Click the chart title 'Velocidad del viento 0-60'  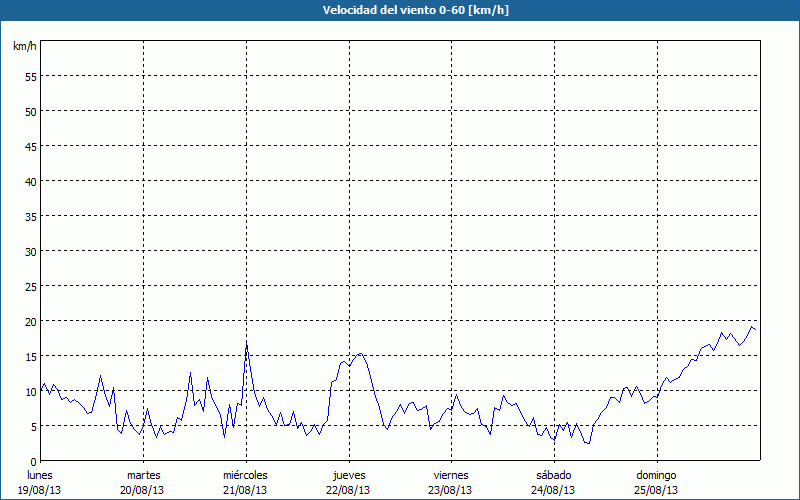tap(400, 10)
